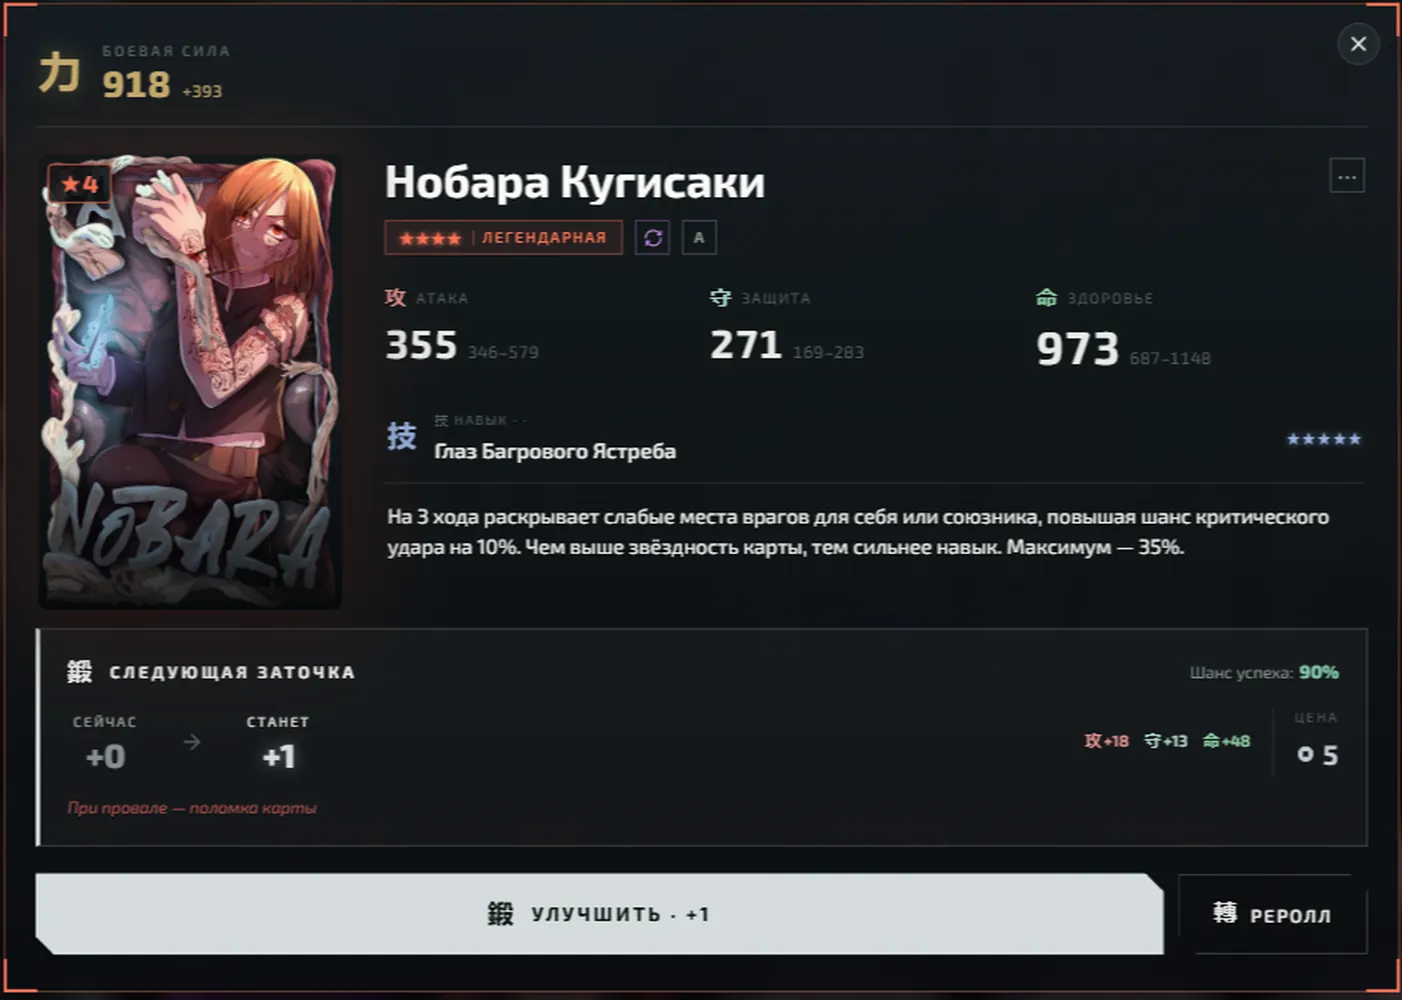Click the arrow between +0 and +1
Viewport: 1402px width, 1000px height.
(192, 742)
